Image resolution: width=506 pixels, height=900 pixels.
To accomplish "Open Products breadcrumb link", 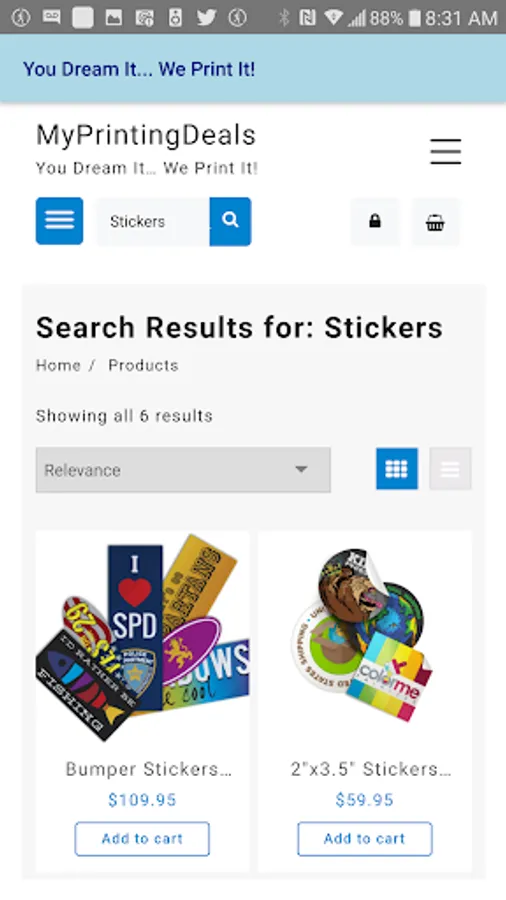I will pos(143,366).
